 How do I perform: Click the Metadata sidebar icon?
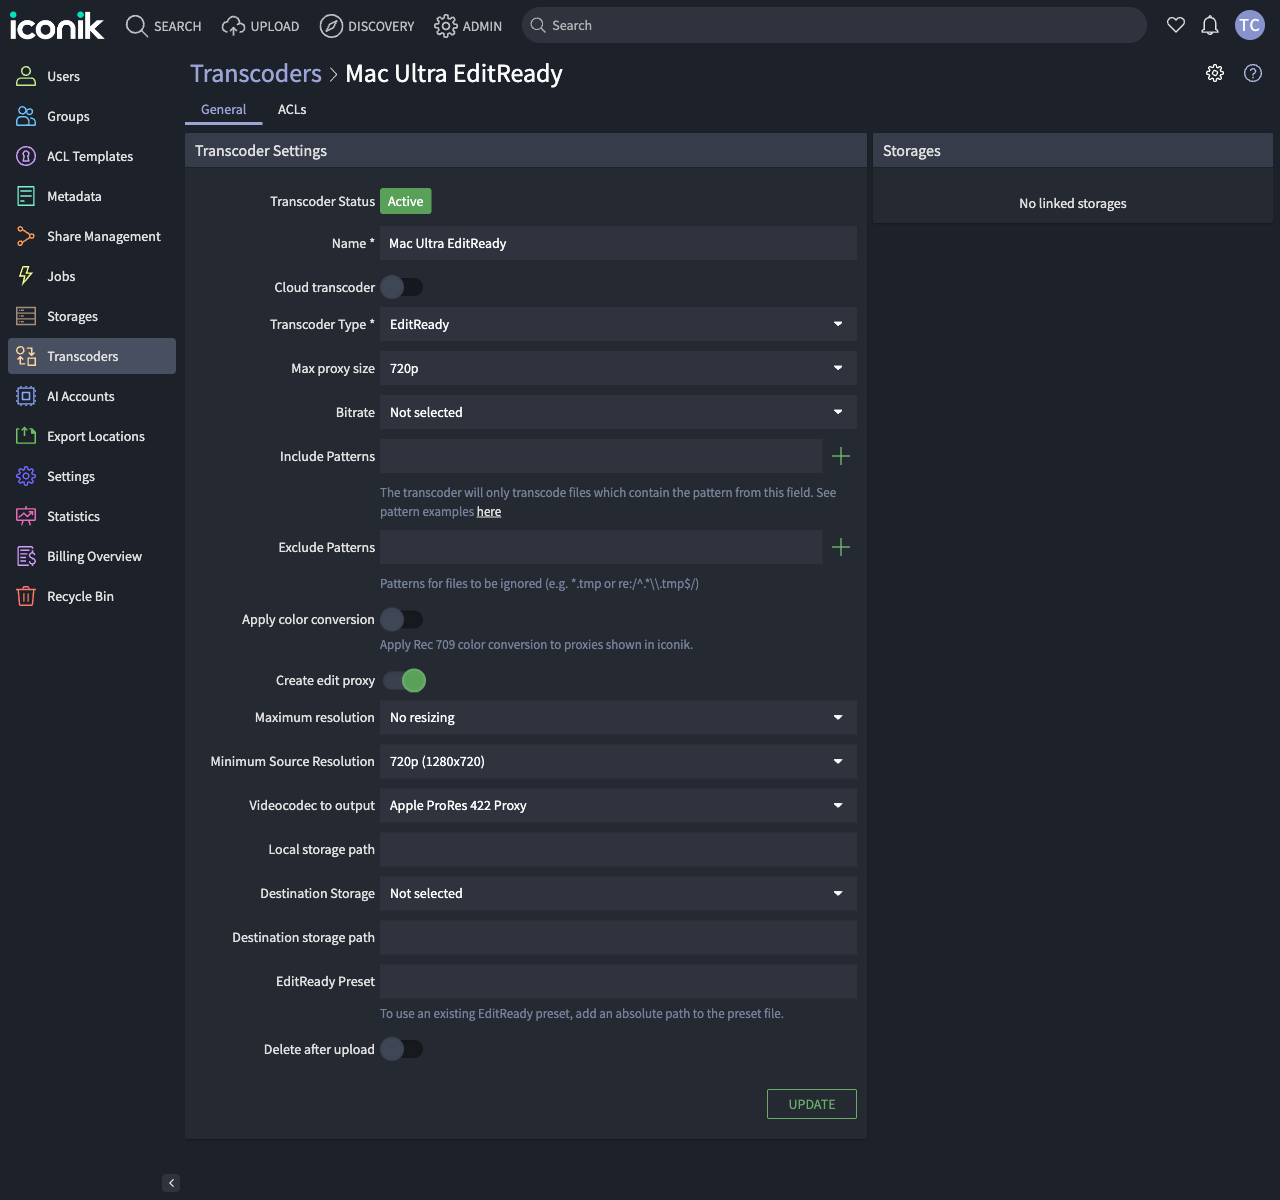point(26,196)
